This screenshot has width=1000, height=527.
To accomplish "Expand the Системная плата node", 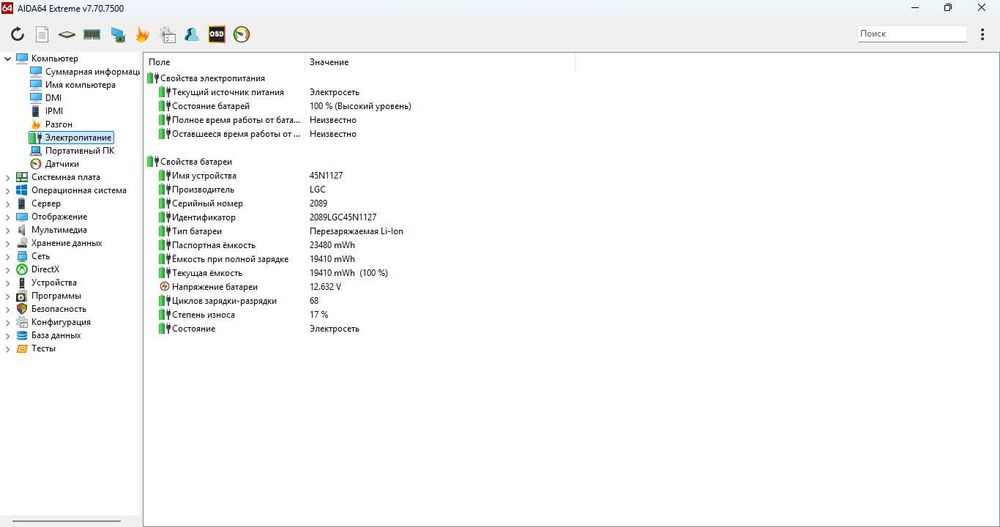I will pyautogui.click(x=8, y=177).
